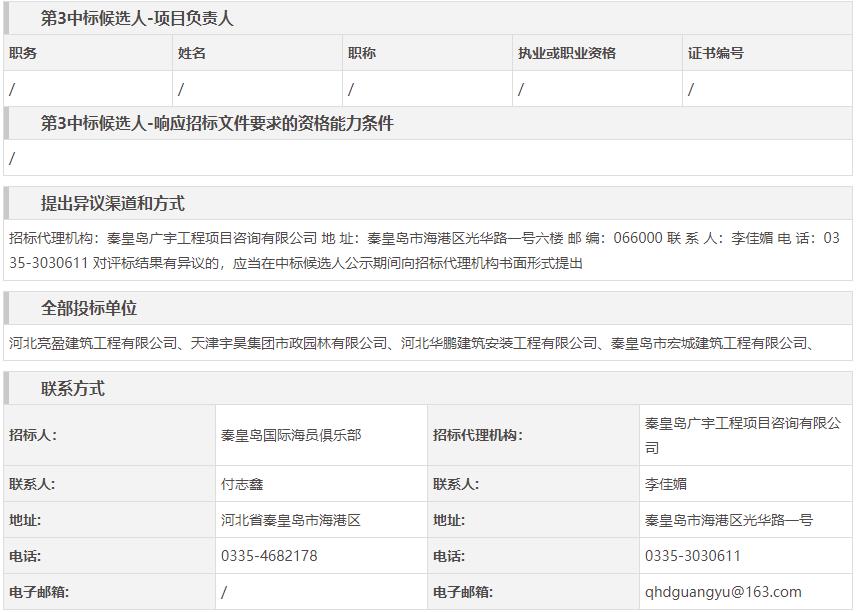Click the phone number 0335-4682178
This screenshot has width=856, height=612.
[269, 556]
